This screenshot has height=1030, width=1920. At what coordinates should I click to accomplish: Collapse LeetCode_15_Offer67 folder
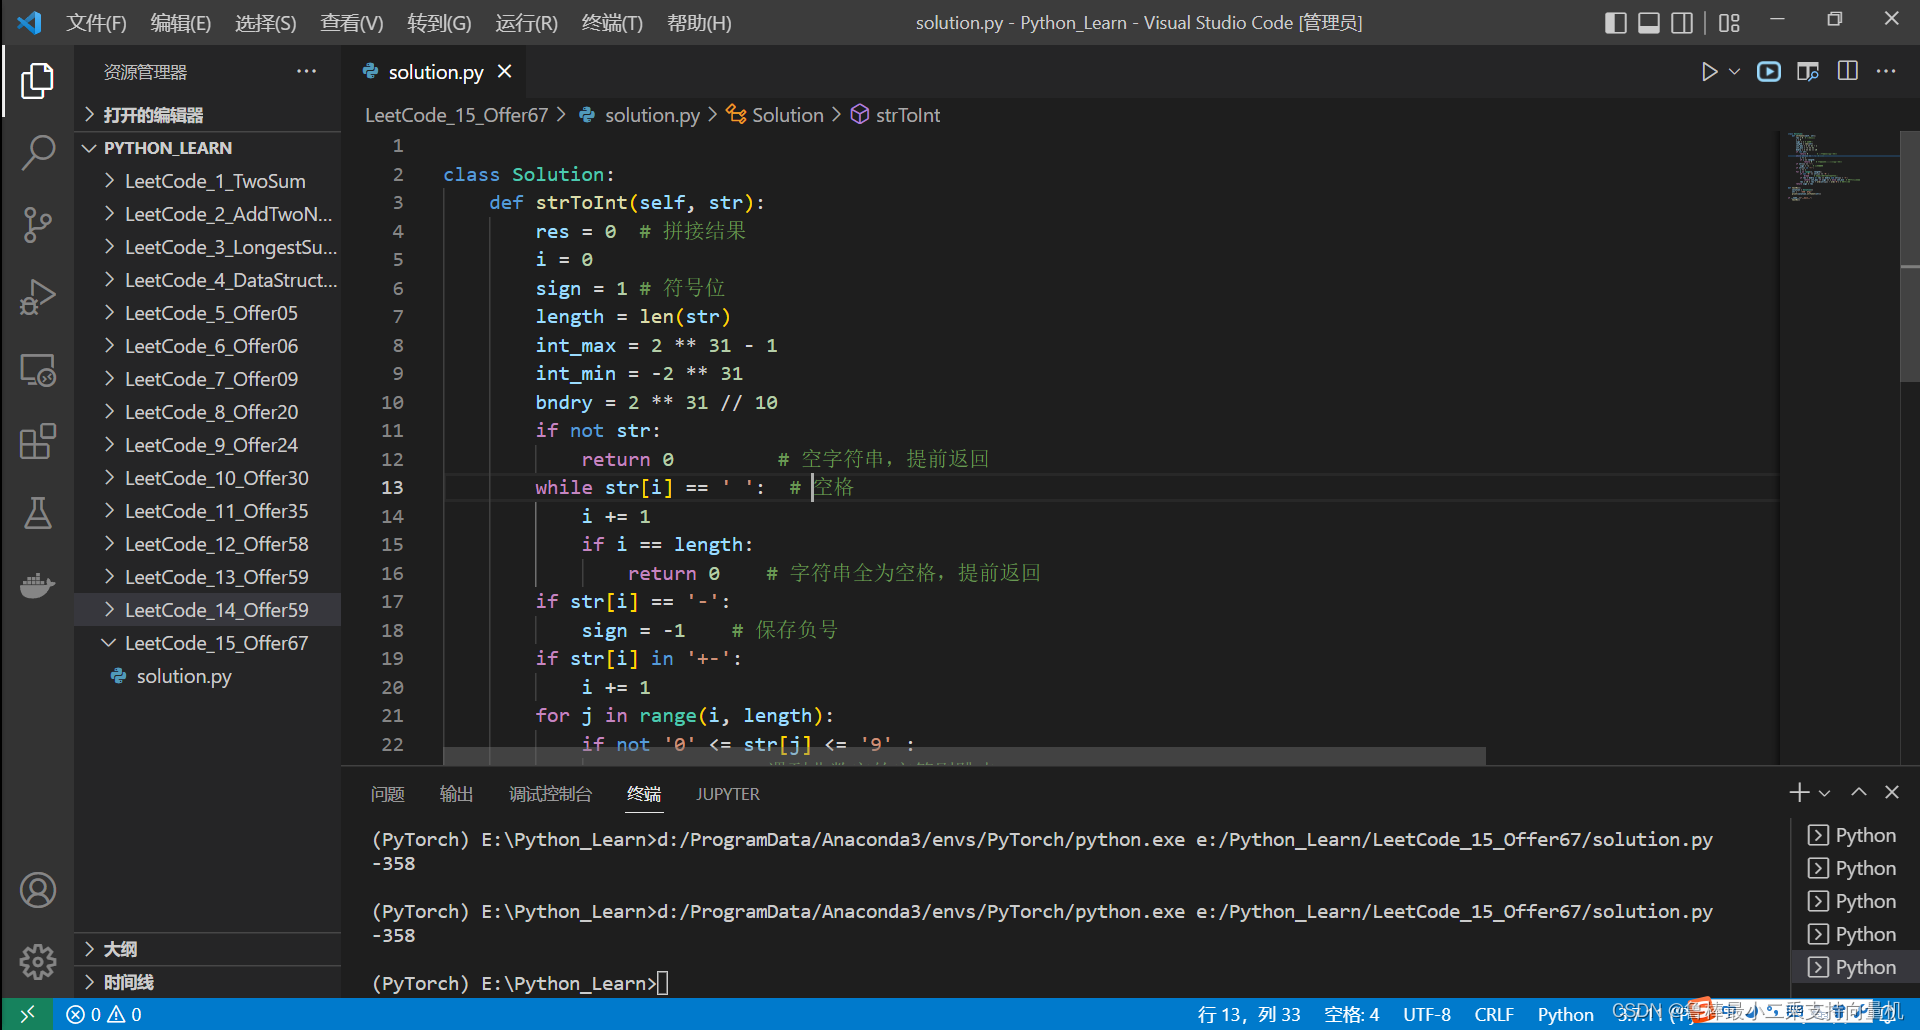pos(208,643)
